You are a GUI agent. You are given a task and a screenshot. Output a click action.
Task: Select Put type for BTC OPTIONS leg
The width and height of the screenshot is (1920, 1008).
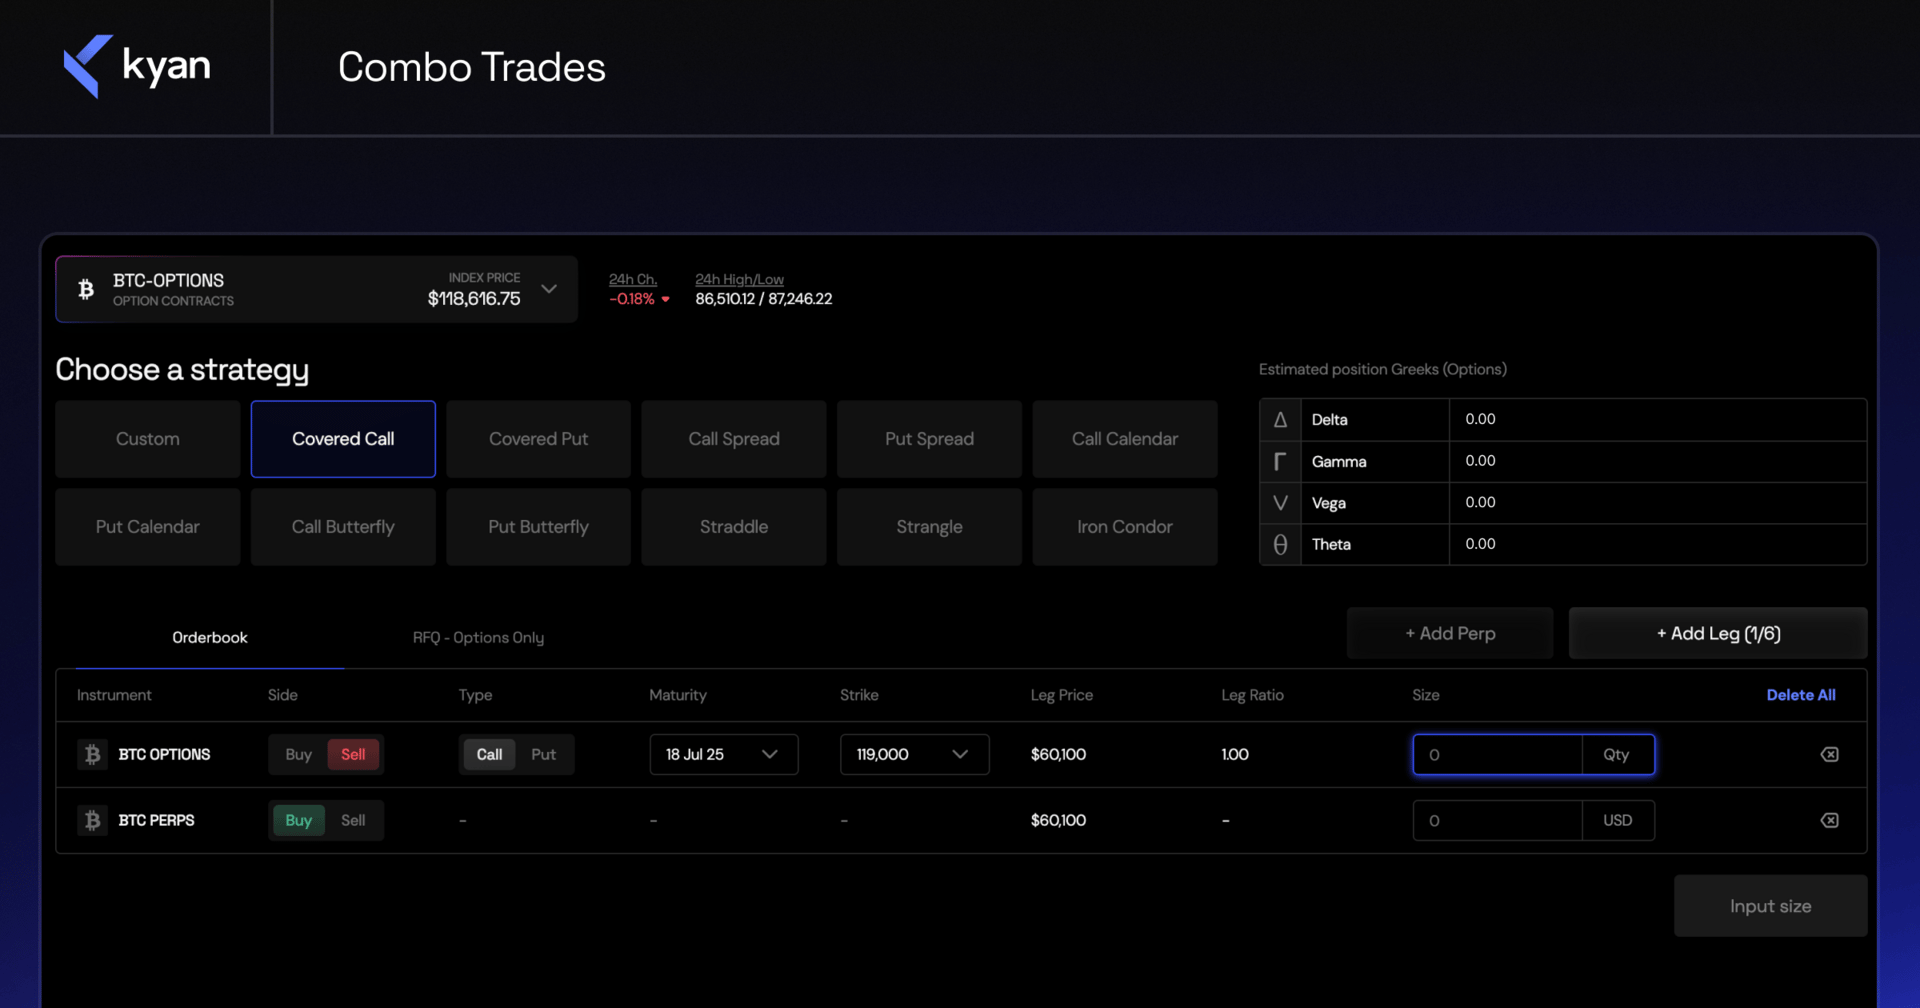click(x=543, y=754)
